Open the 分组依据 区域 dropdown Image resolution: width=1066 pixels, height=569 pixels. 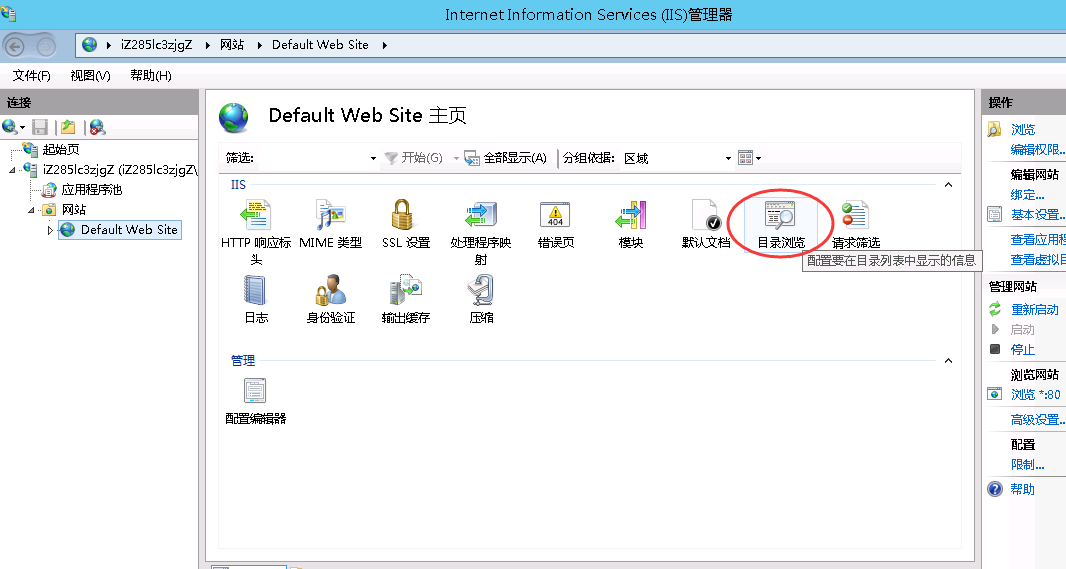pos(677,158)
